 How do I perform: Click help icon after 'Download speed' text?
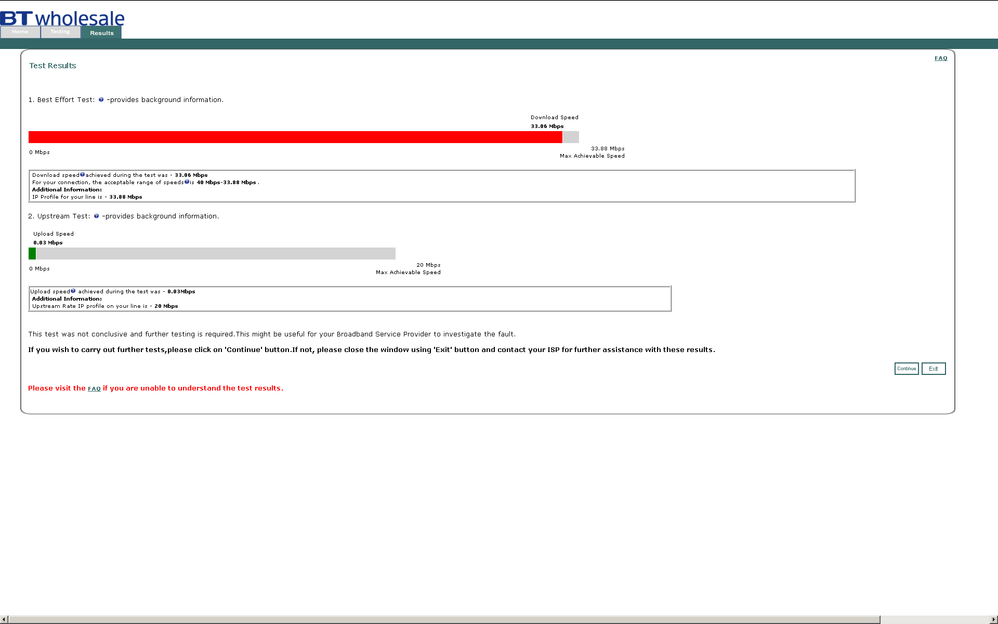pos(83,174)
